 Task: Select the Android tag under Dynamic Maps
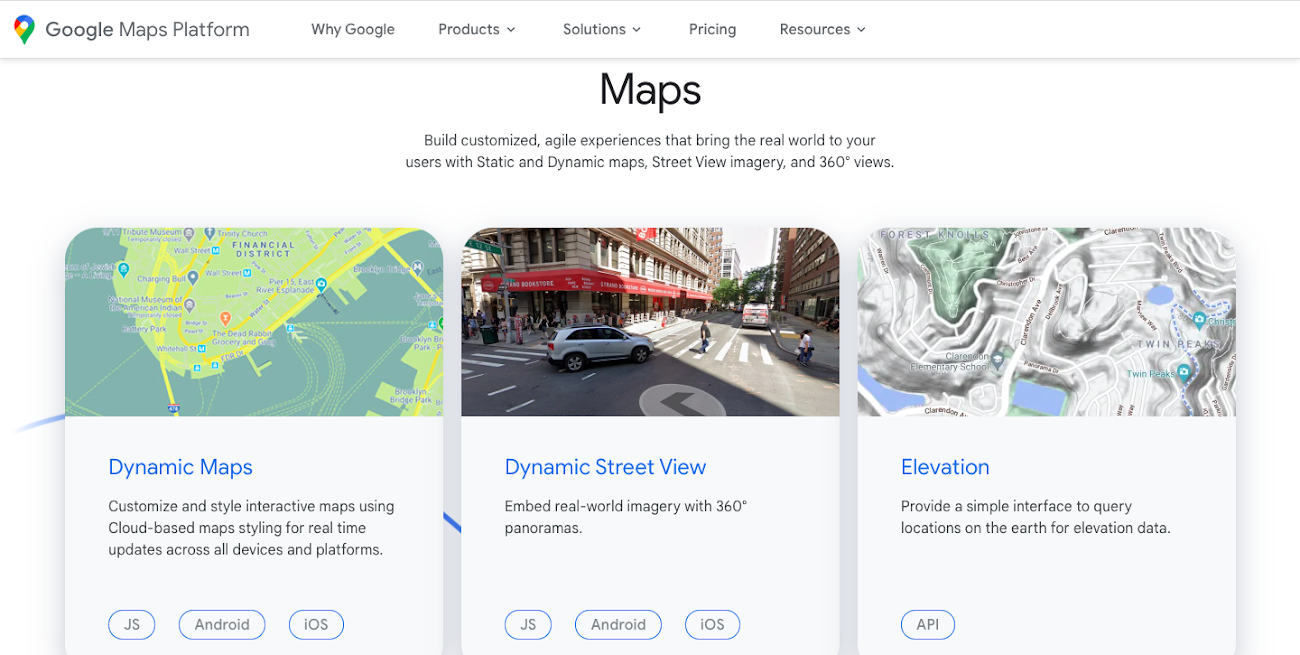pos(222,625)
